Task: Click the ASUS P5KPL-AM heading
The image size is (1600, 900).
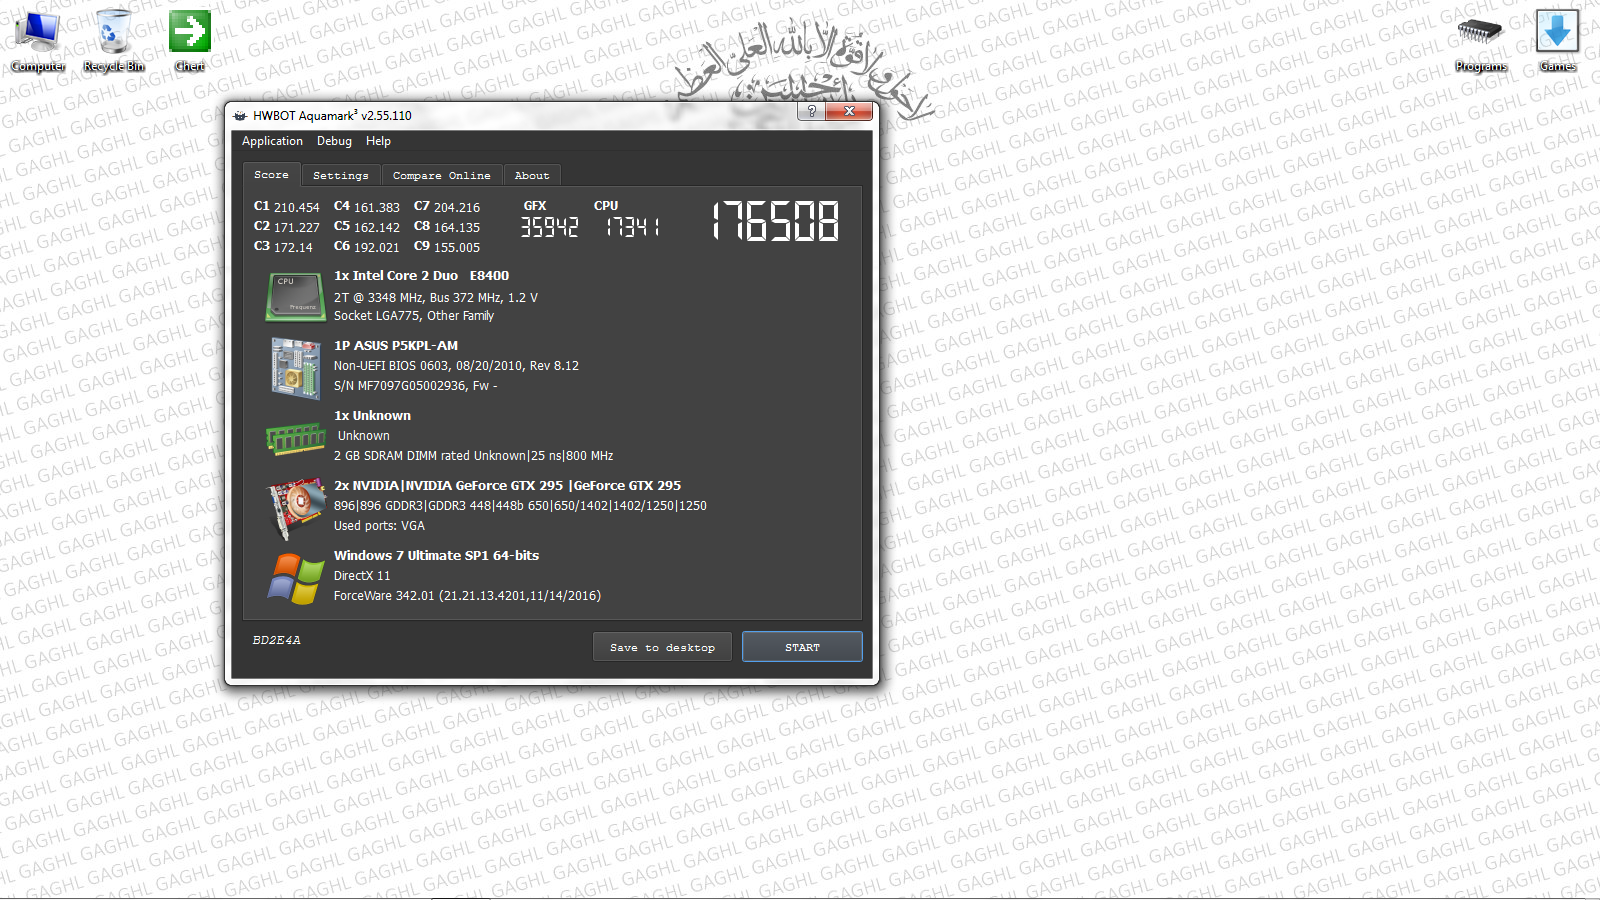Action: pyautogui.click(x=396, y=346)
